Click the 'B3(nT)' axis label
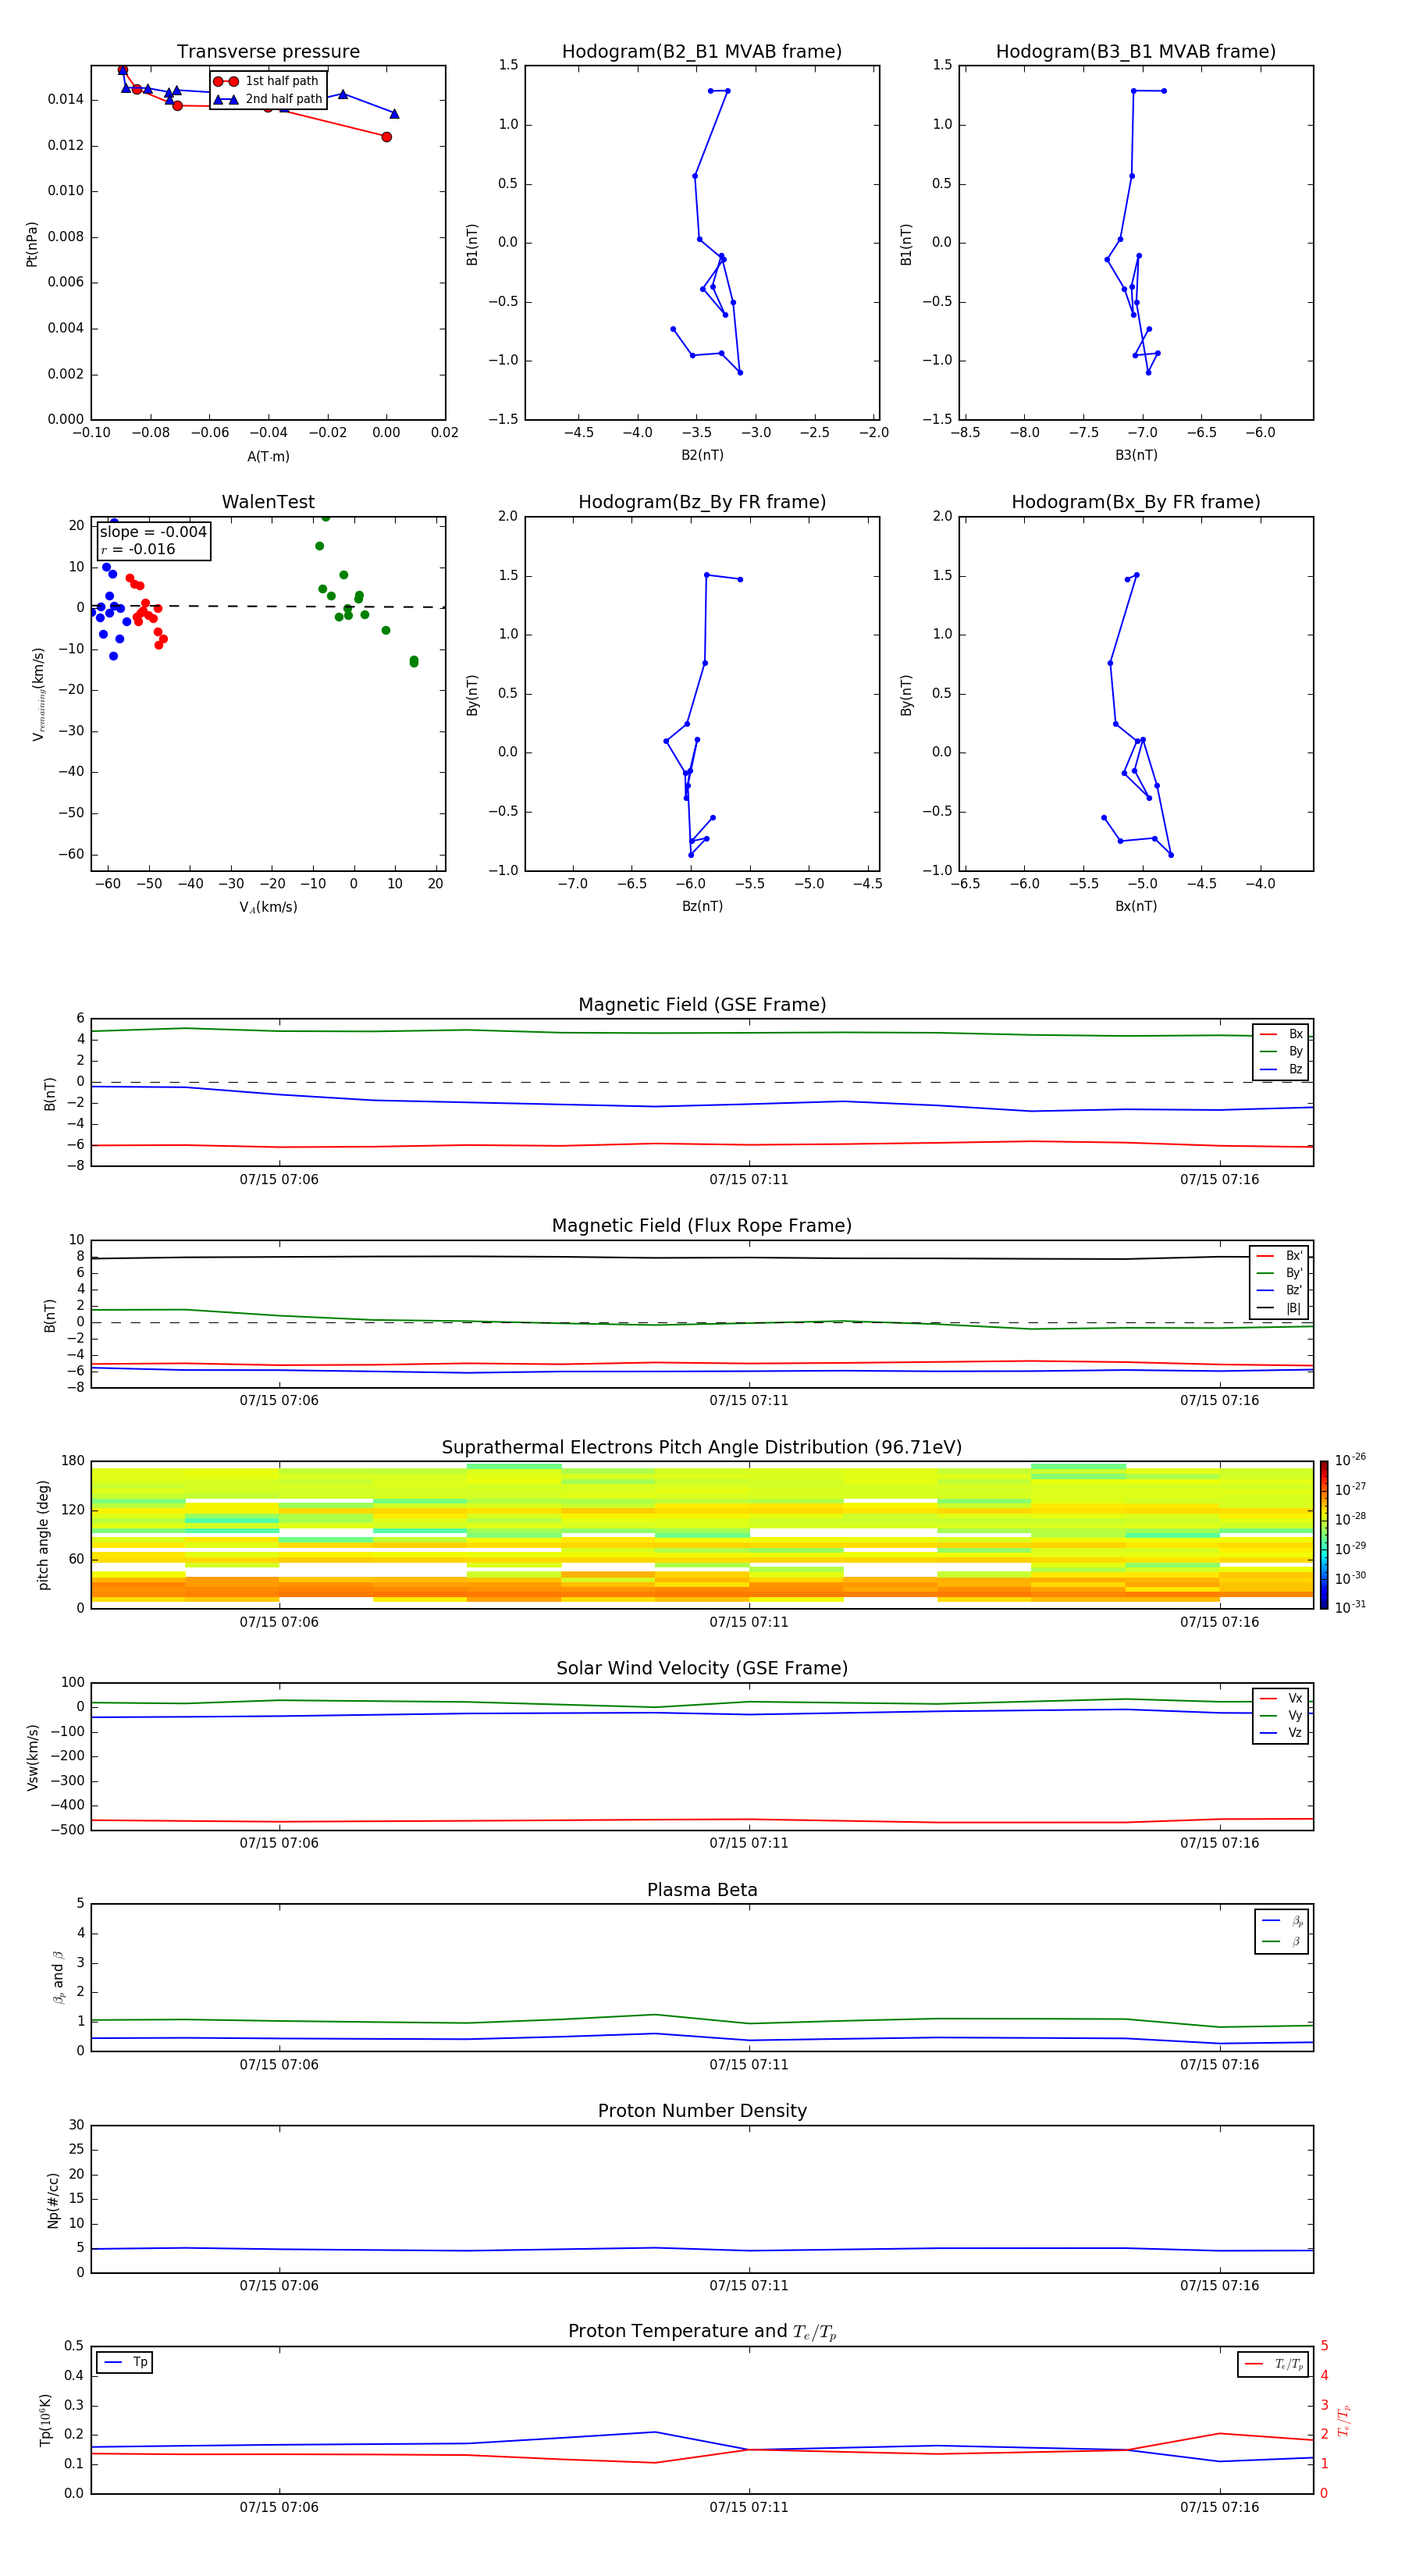The width and height of the screenshot is (1405, 2576). [x=1136, y=455]
